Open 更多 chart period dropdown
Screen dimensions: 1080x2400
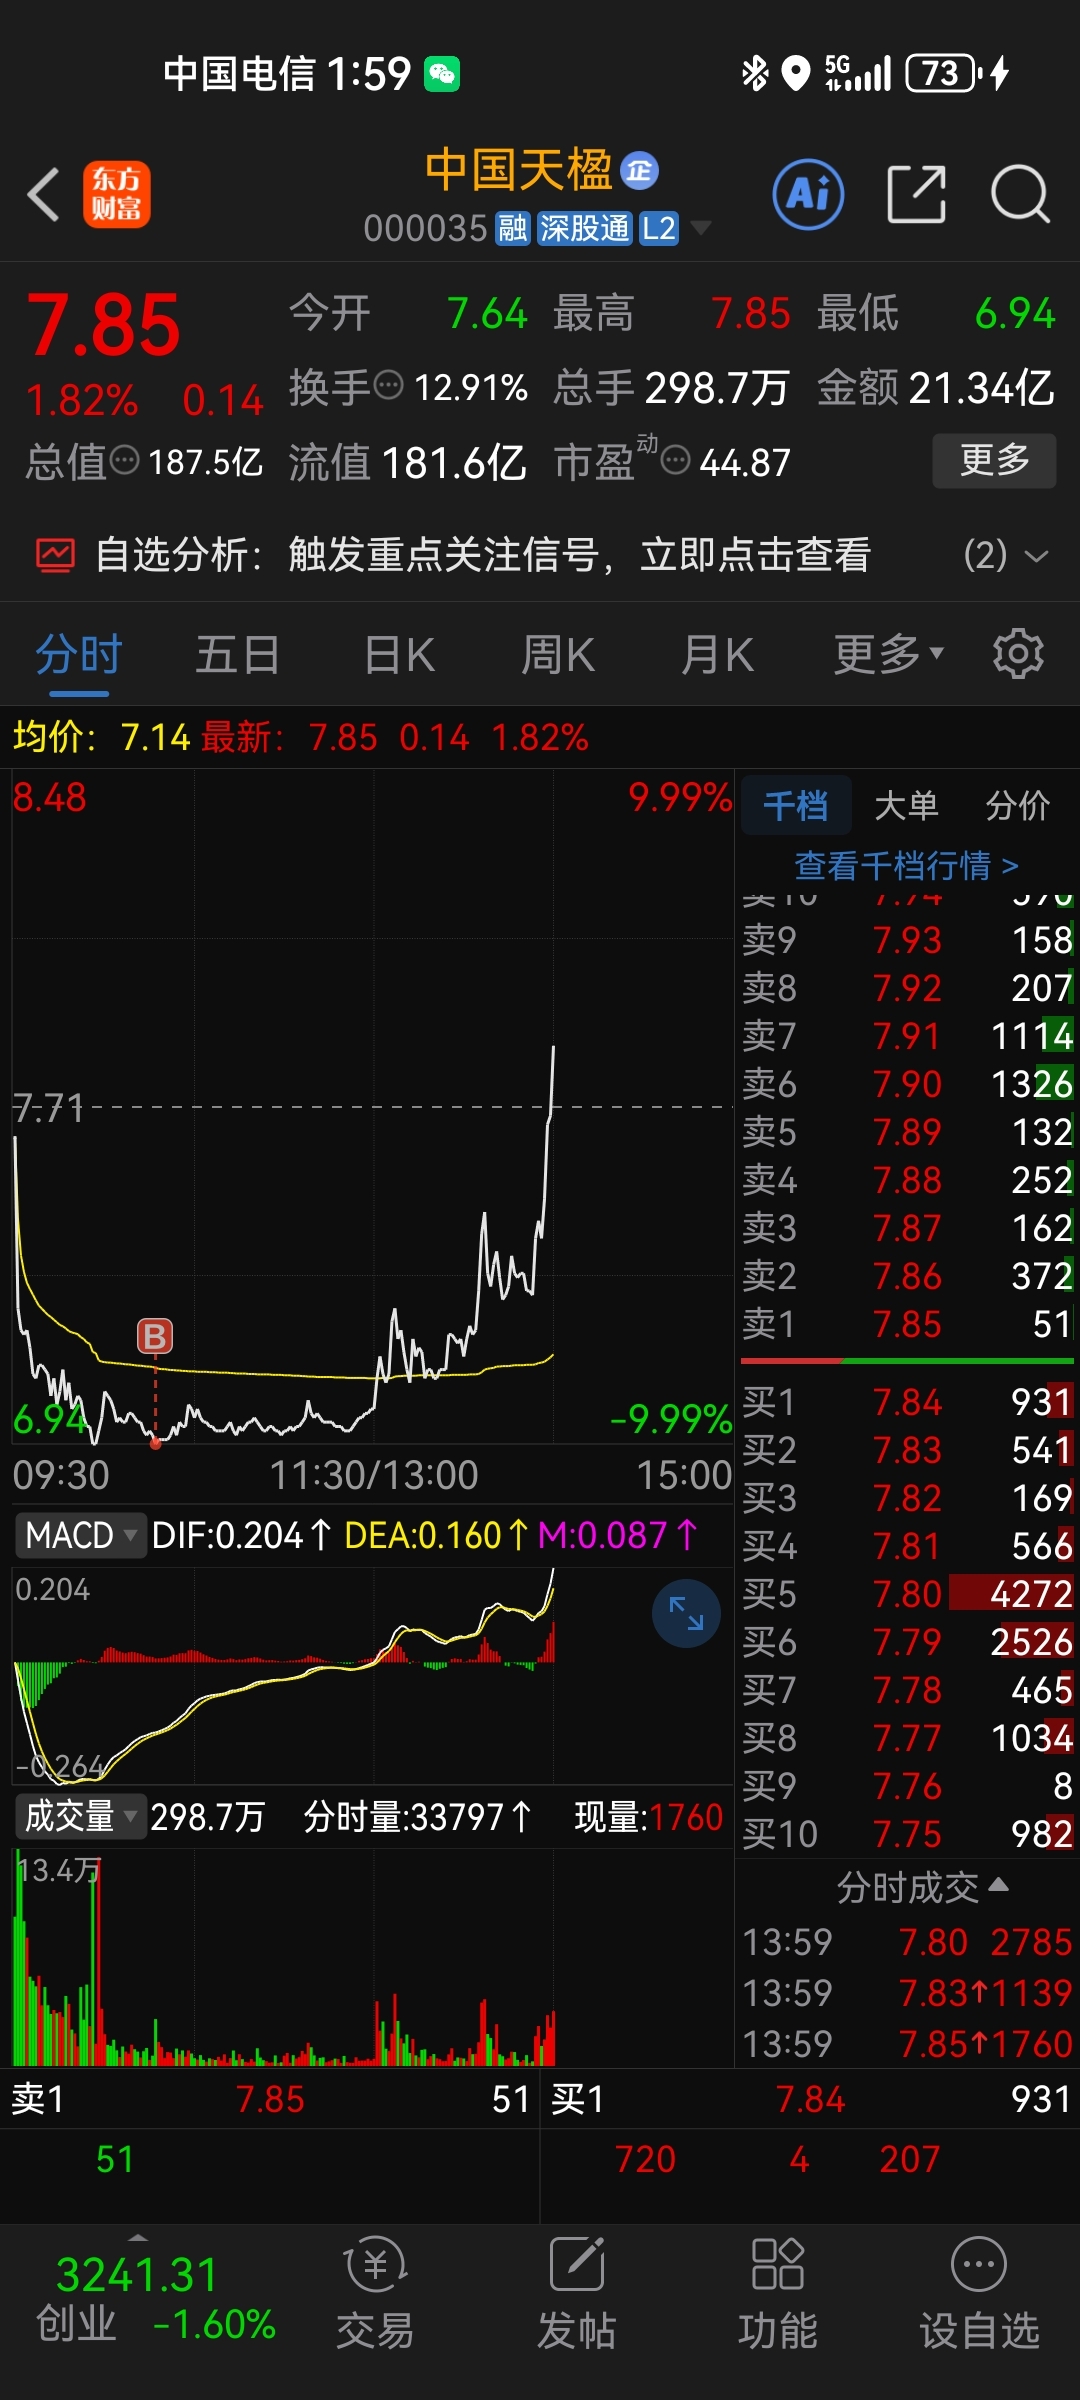point(889,654)
